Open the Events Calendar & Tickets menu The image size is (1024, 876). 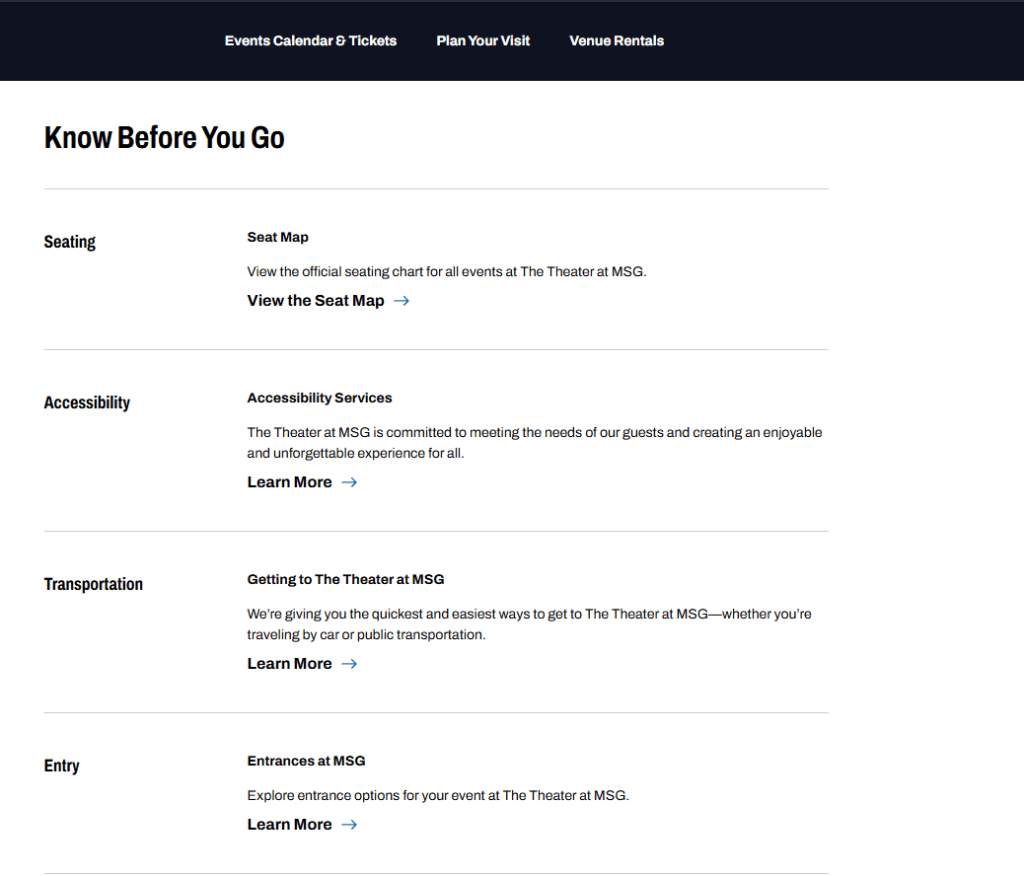pyautogui.click(x=310, y=41)
